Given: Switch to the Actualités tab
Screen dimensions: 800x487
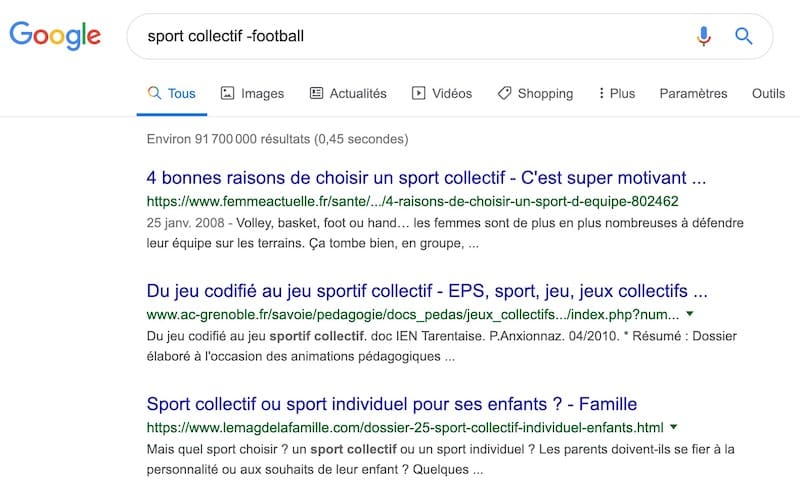Looking at the screenshot, I should pyautogui.click(x=357, y=93).
